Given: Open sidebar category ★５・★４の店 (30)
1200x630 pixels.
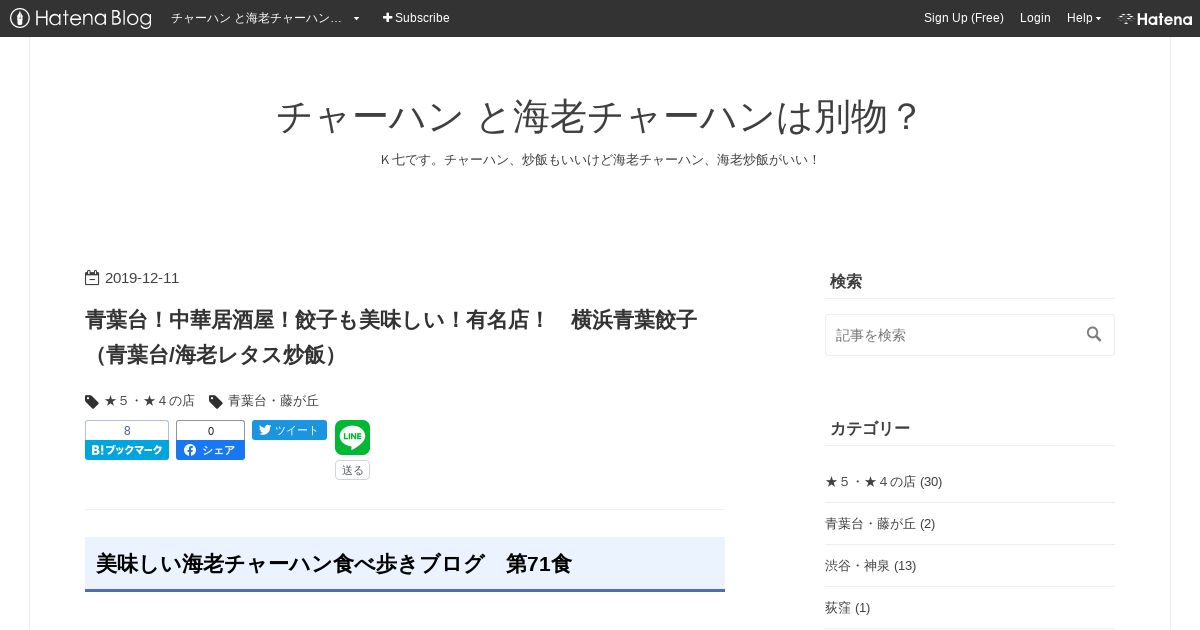Looking at the screenshot, I should coord(883,482).
